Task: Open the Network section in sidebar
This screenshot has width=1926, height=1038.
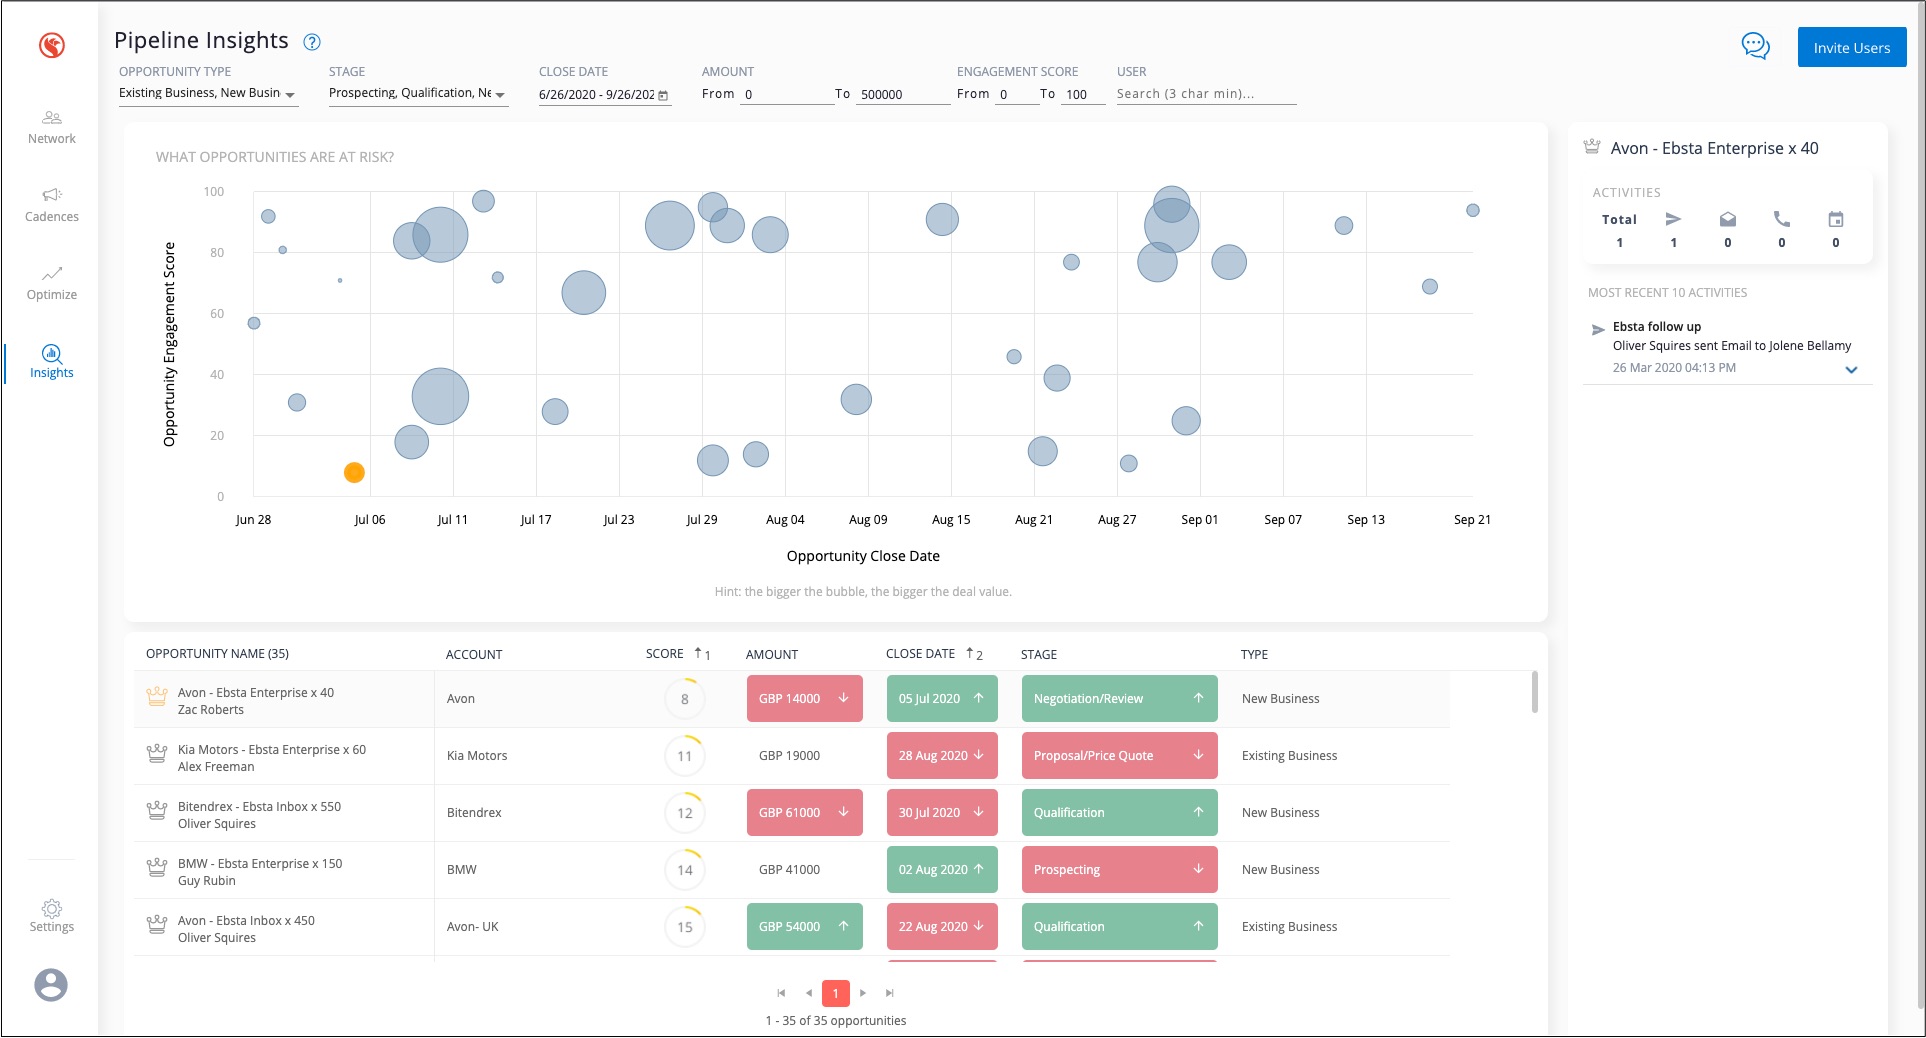Action: tap(52, 127)
